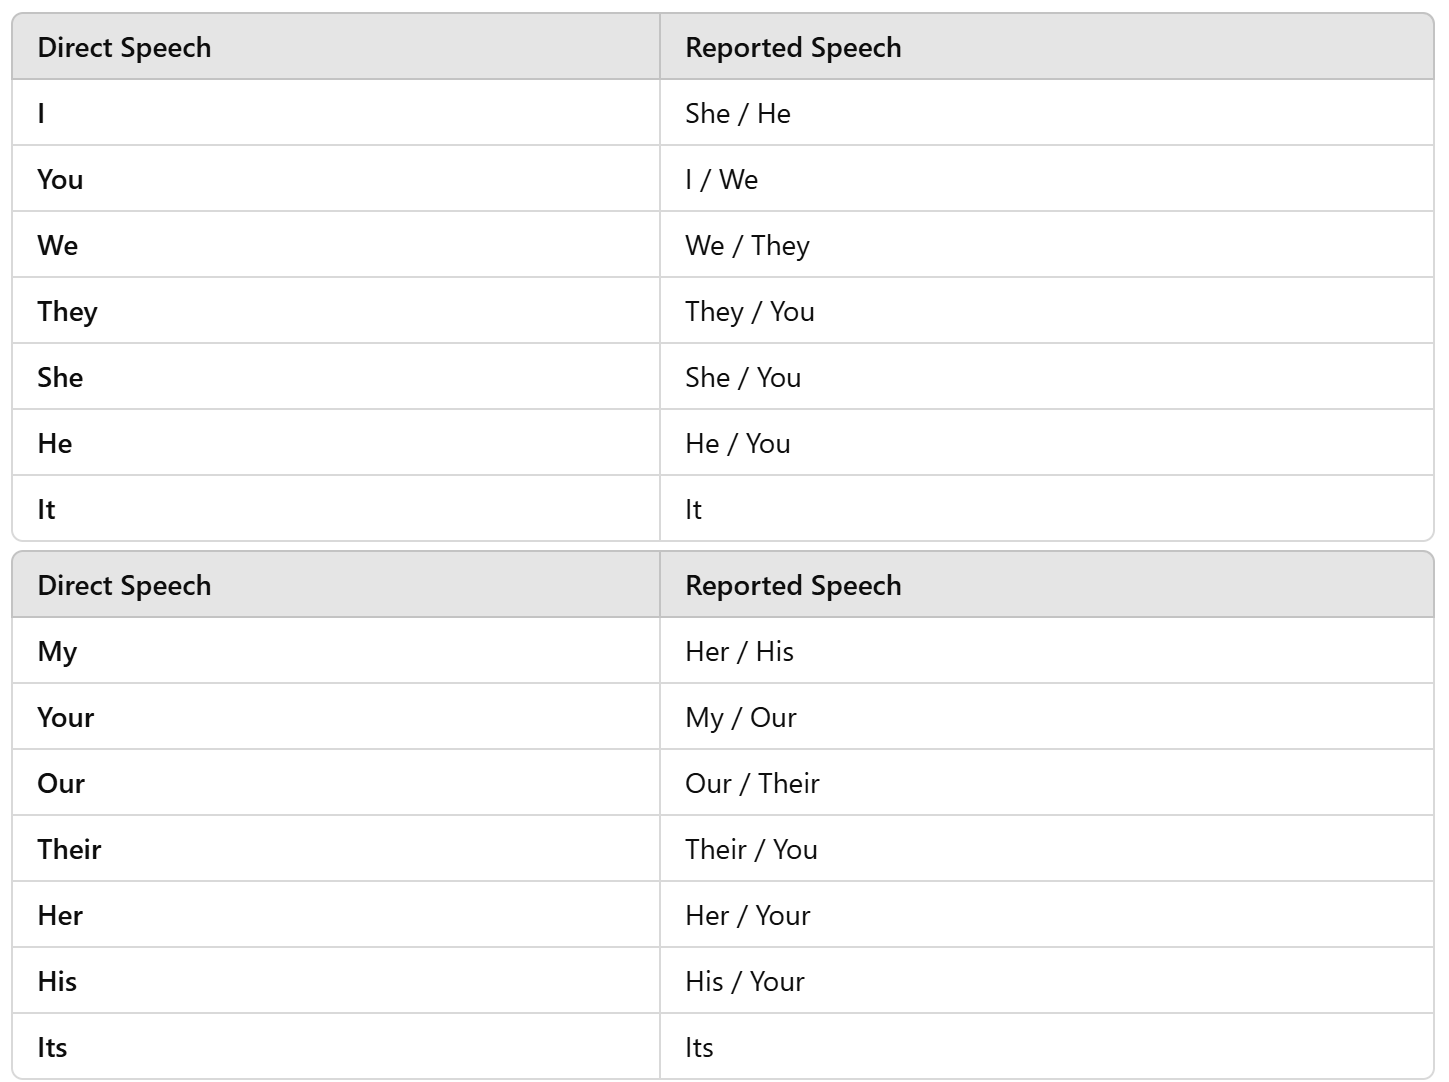The height and width of the screenshot is (1082, 1449).
Task: Click the "We / They" table cell
Action: point(747,245)
